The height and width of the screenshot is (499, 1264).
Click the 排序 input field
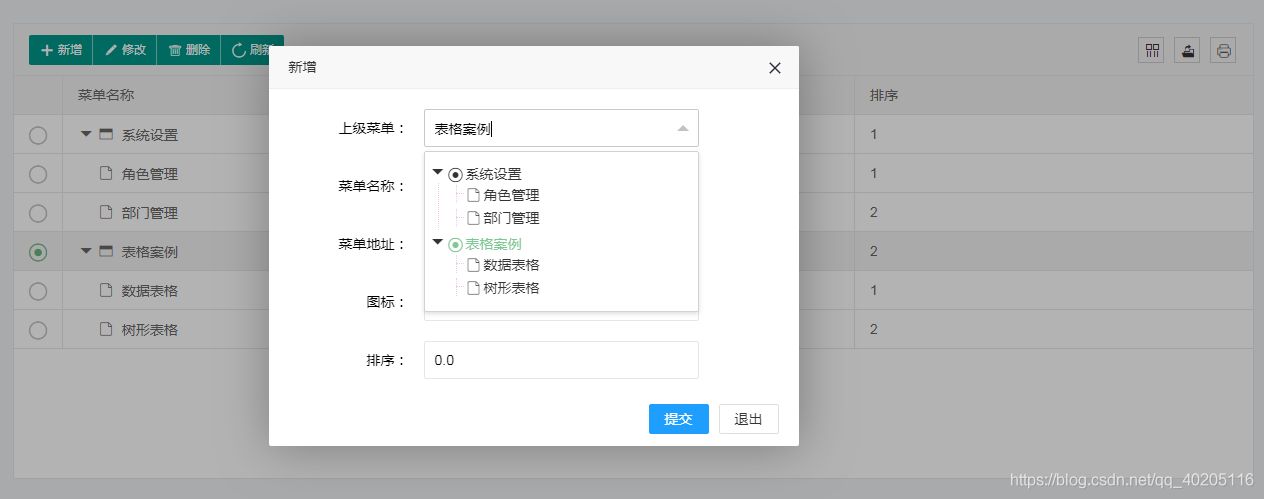point(561,360)
